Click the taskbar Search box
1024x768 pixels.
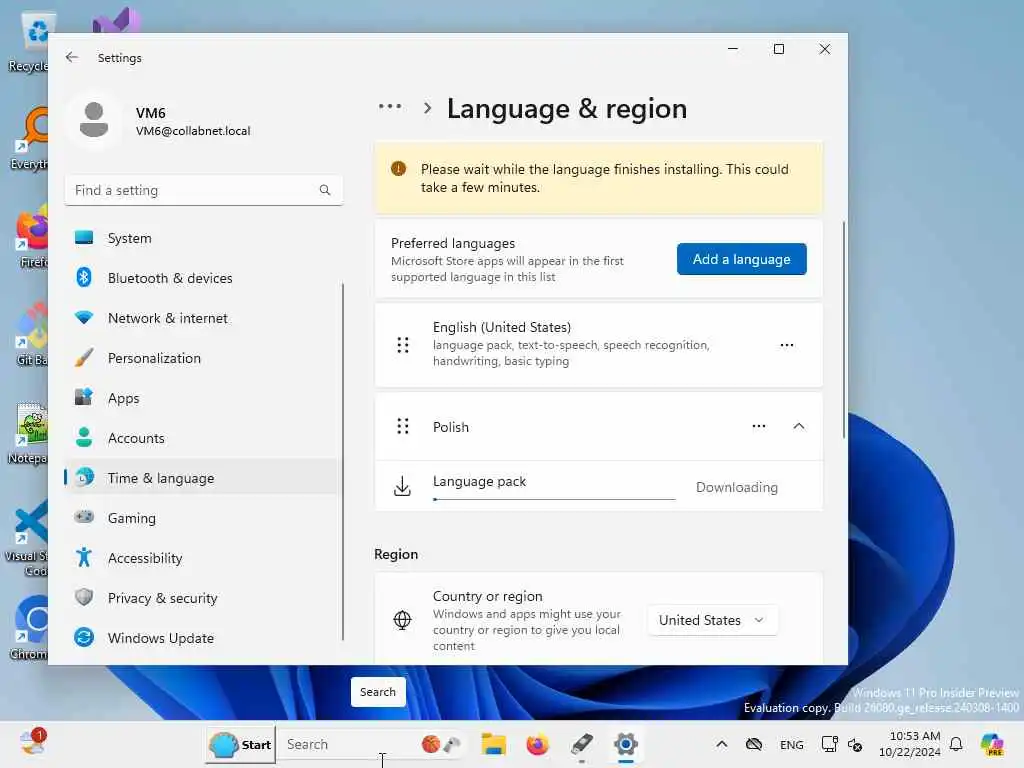click(x=370, y=744)
